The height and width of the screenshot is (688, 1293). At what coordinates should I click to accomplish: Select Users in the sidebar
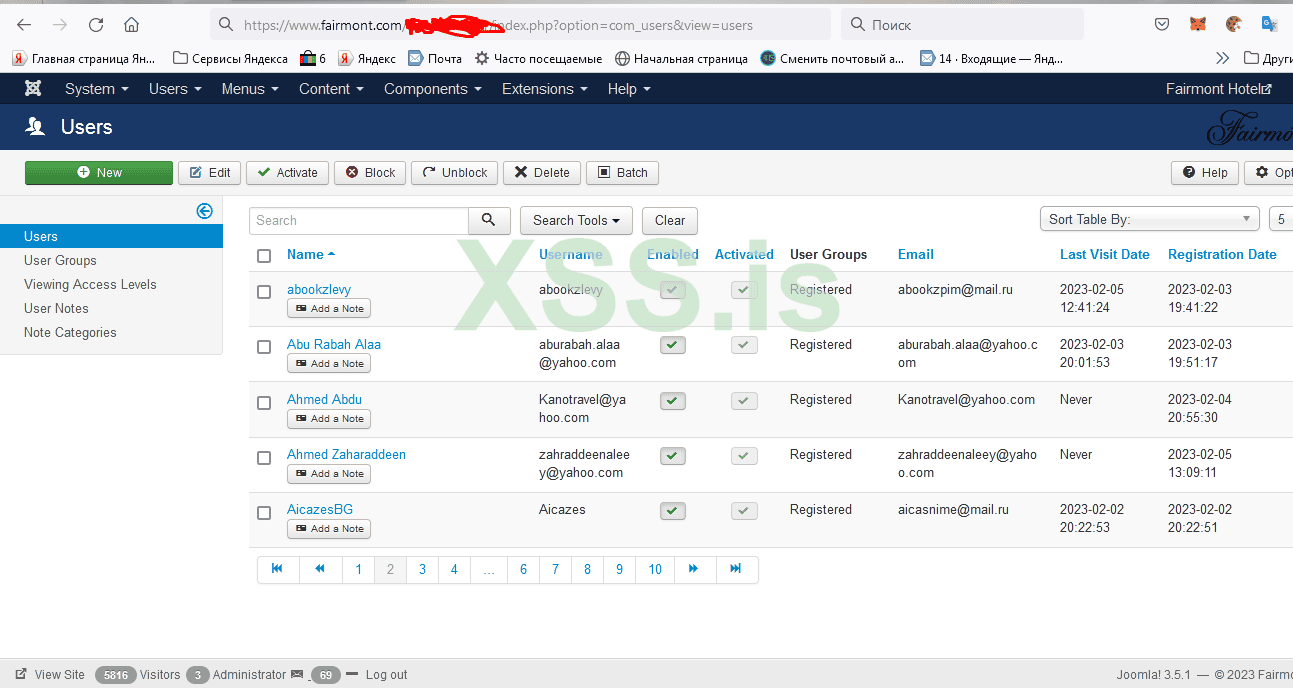click(x=111, y=237)
